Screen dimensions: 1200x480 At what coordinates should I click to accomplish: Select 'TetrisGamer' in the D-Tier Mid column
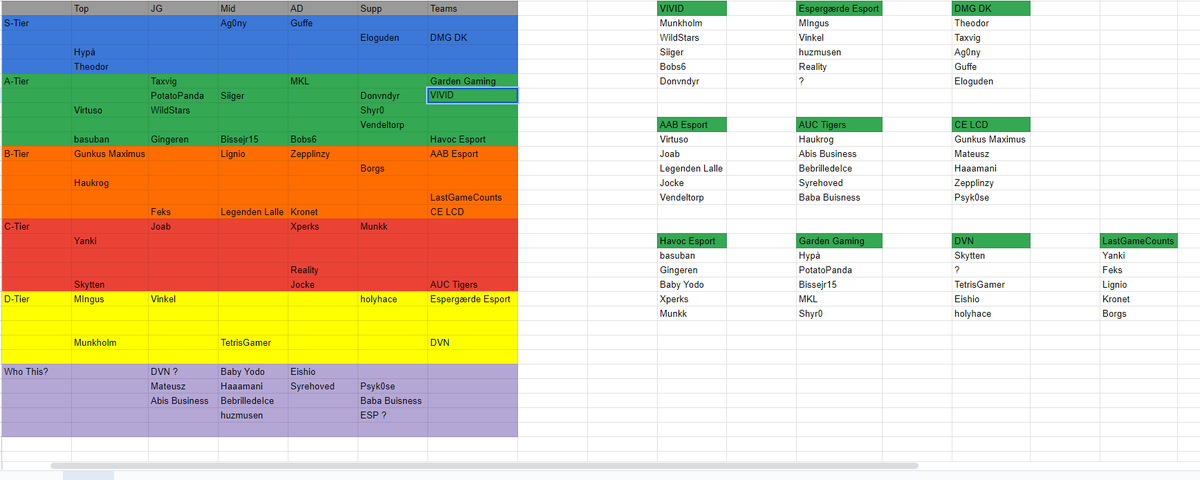tap(252, 343)
